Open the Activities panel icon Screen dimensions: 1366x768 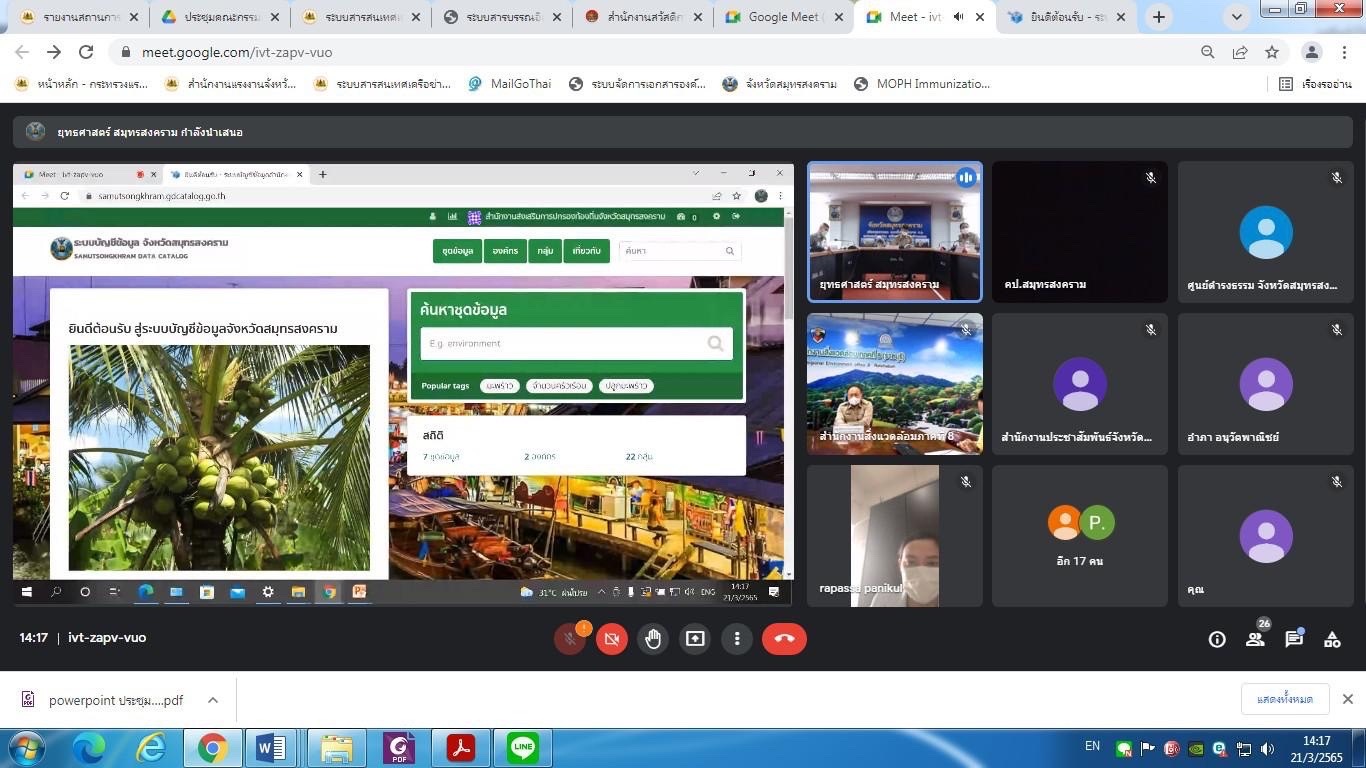point(1332,640)
